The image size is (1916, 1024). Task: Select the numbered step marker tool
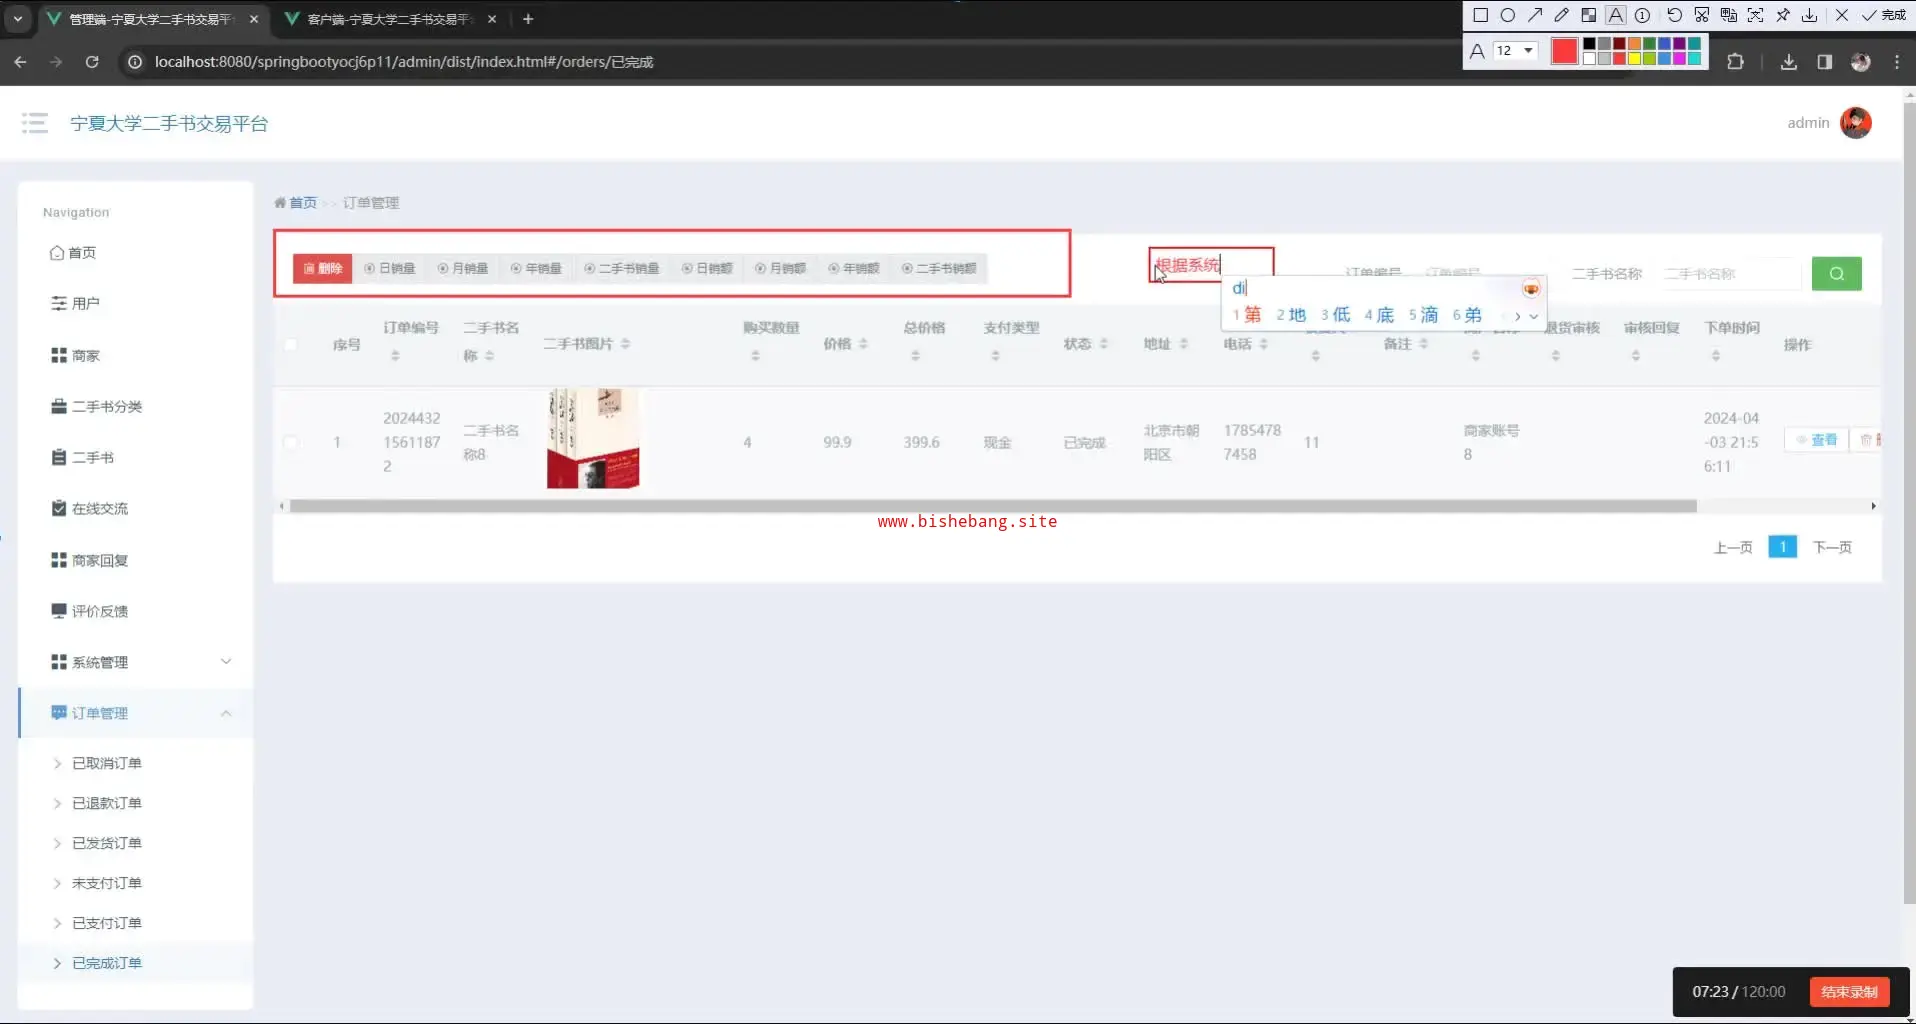click(1642, 15)
